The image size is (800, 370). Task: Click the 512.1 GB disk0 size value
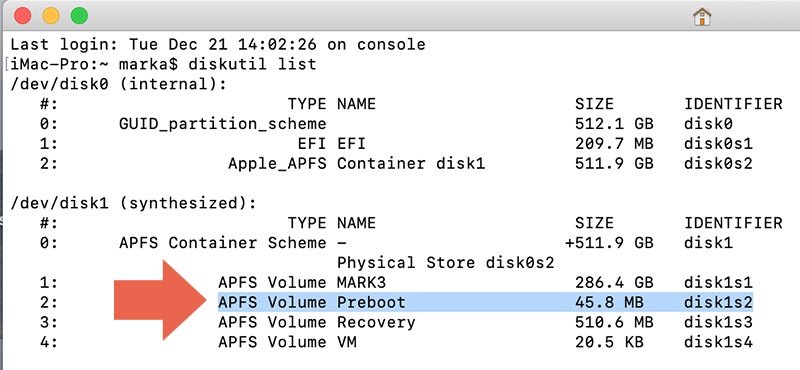(x=614, y=124)
